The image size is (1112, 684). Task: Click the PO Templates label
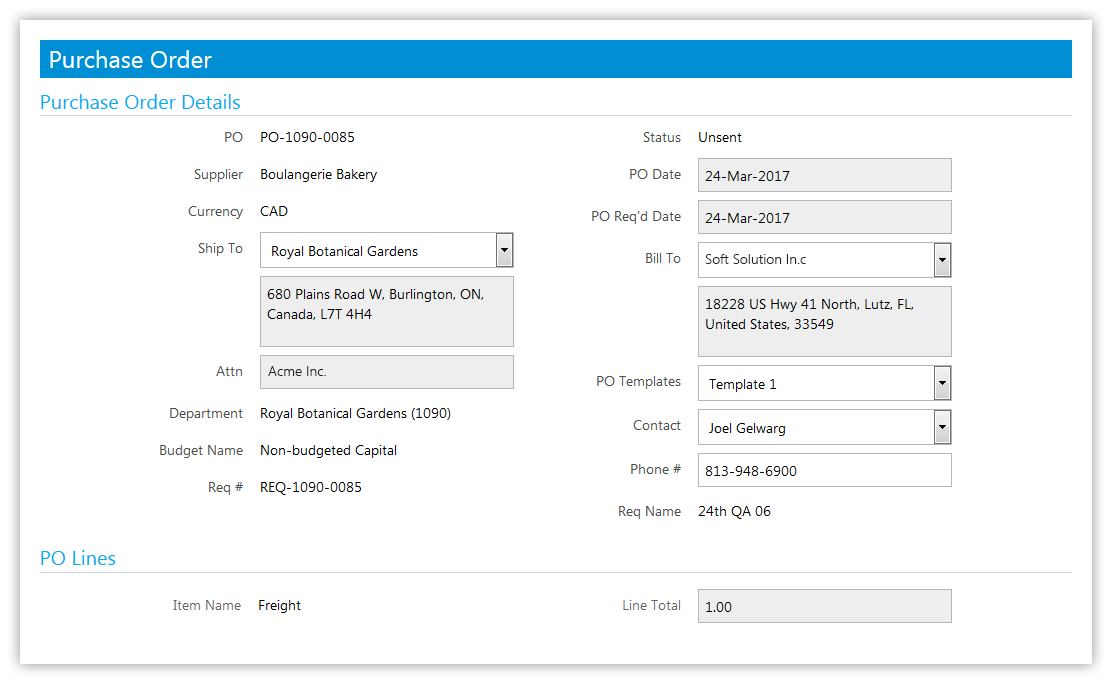point(638,382)
